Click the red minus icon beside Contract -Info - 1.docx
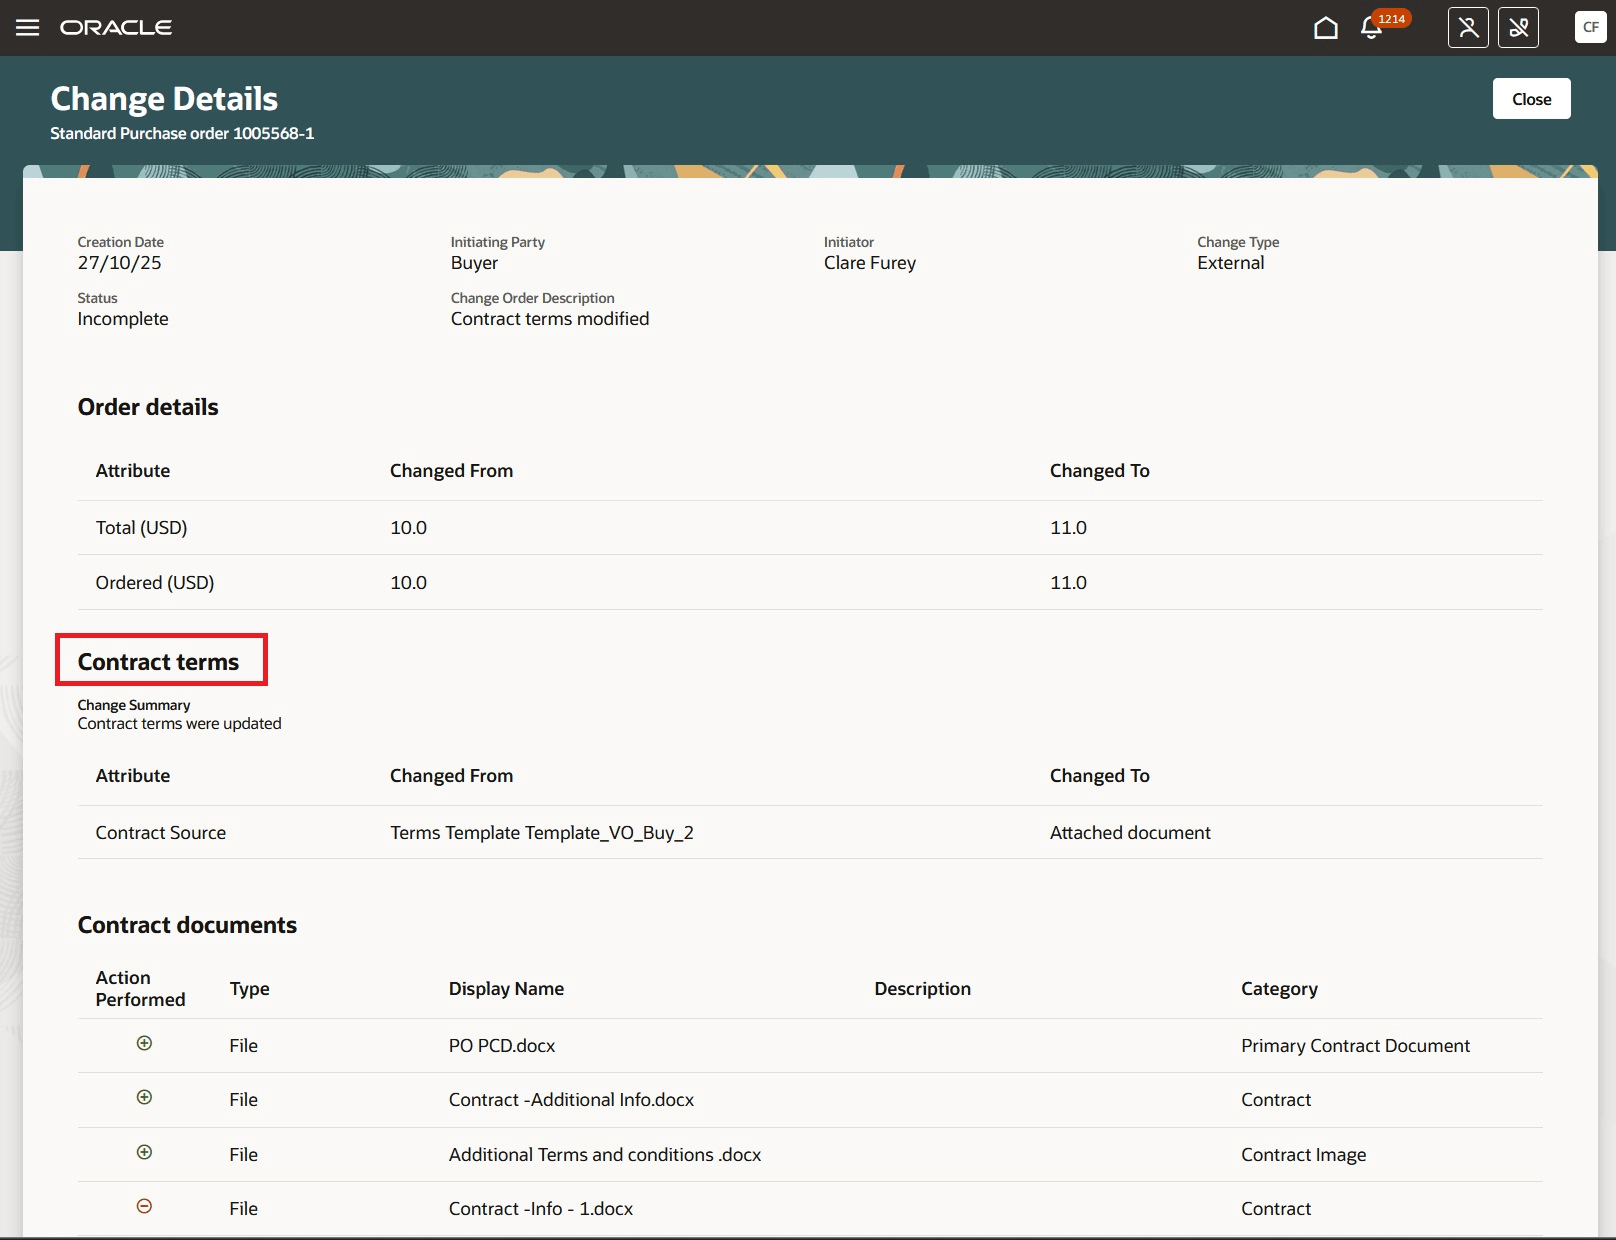Image resolution: width=1616 pixels, height=1240 pixels. click(x=145, y=1206)
